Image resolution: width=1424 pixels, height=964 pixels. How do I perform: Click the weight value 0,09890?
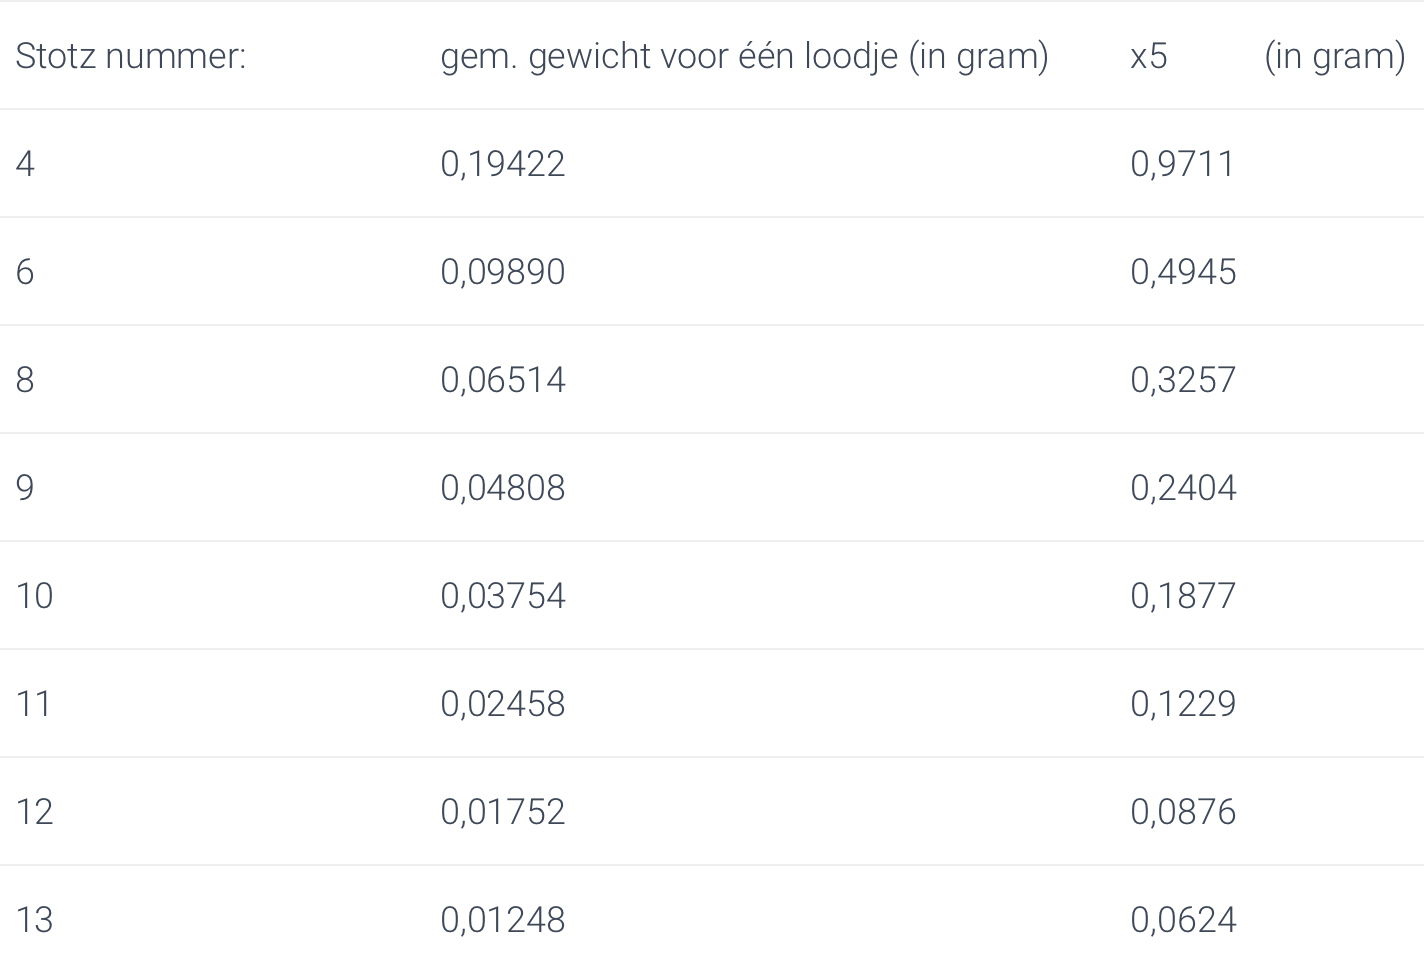pos(503,272)
